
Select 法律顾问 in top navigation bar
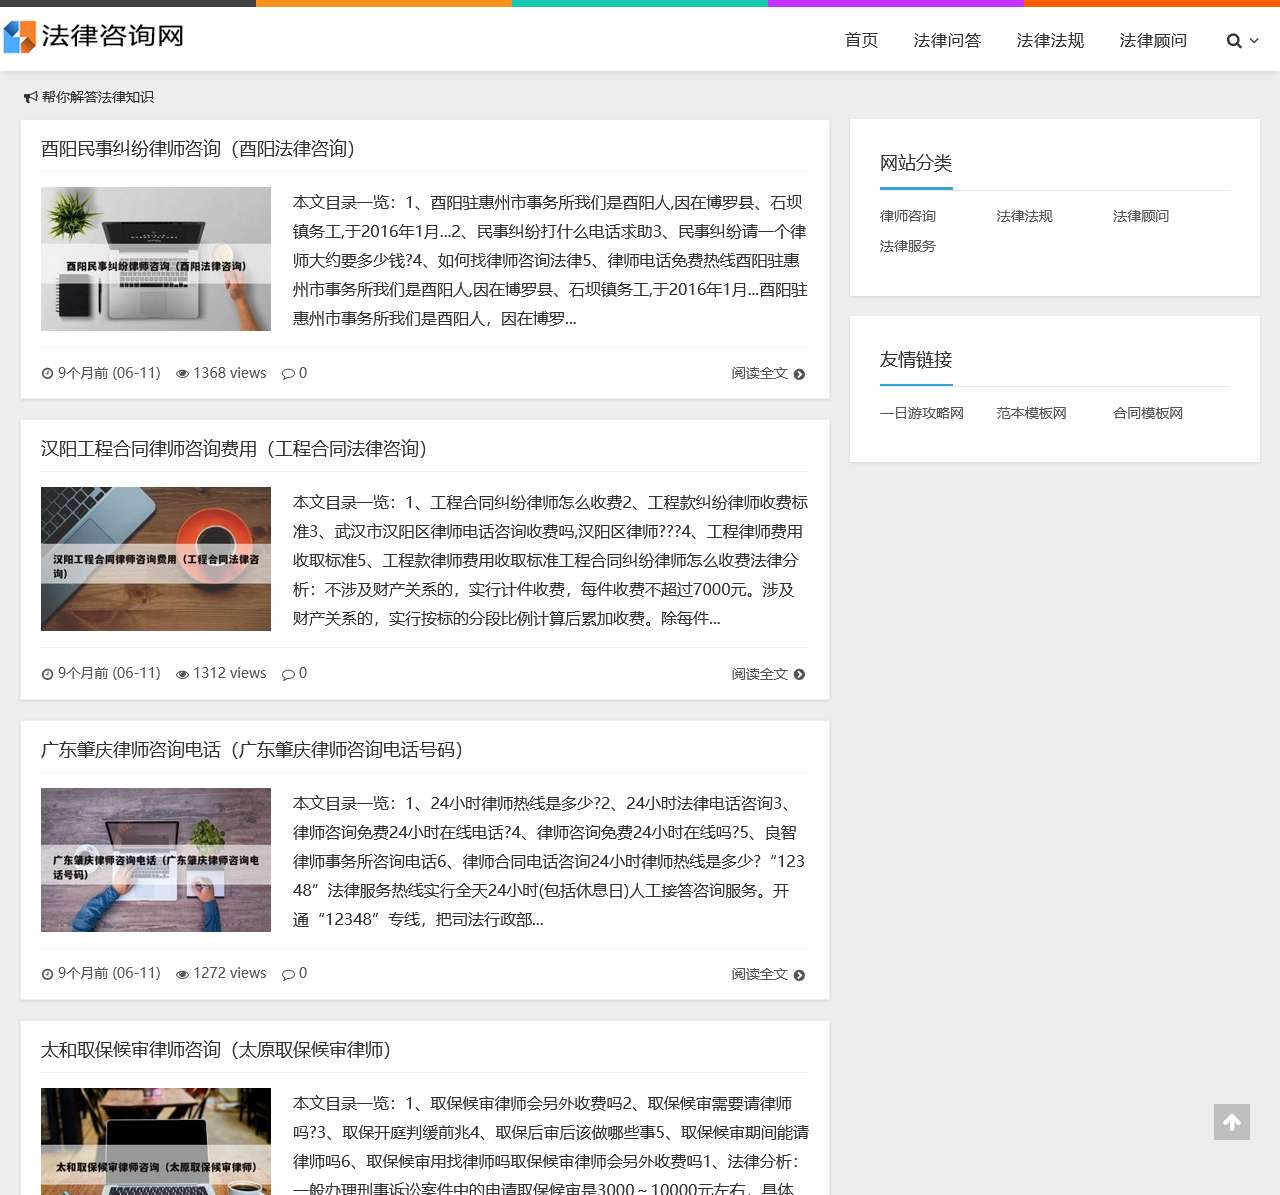[1153, 40]
